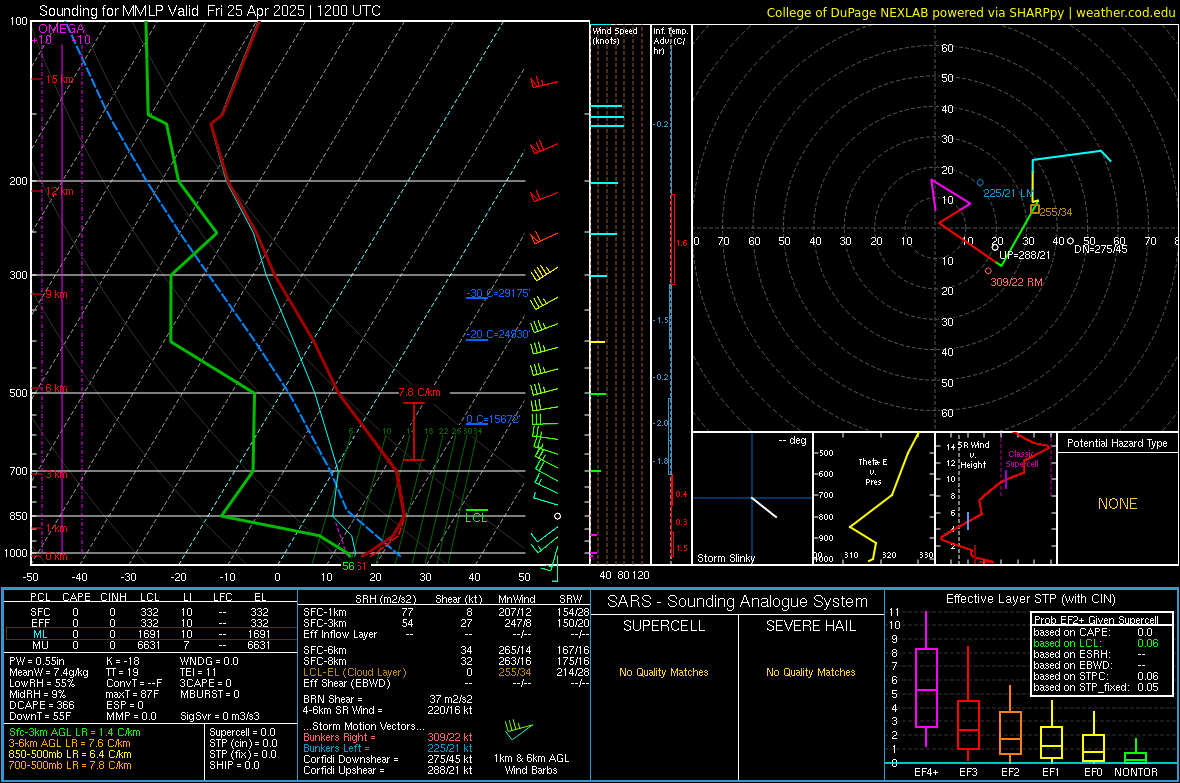Select the -30 C=29175' level label
Image resolution: width=1180 pixels, height=783 pixels.
pyautogui.click(x=498, y=293)
